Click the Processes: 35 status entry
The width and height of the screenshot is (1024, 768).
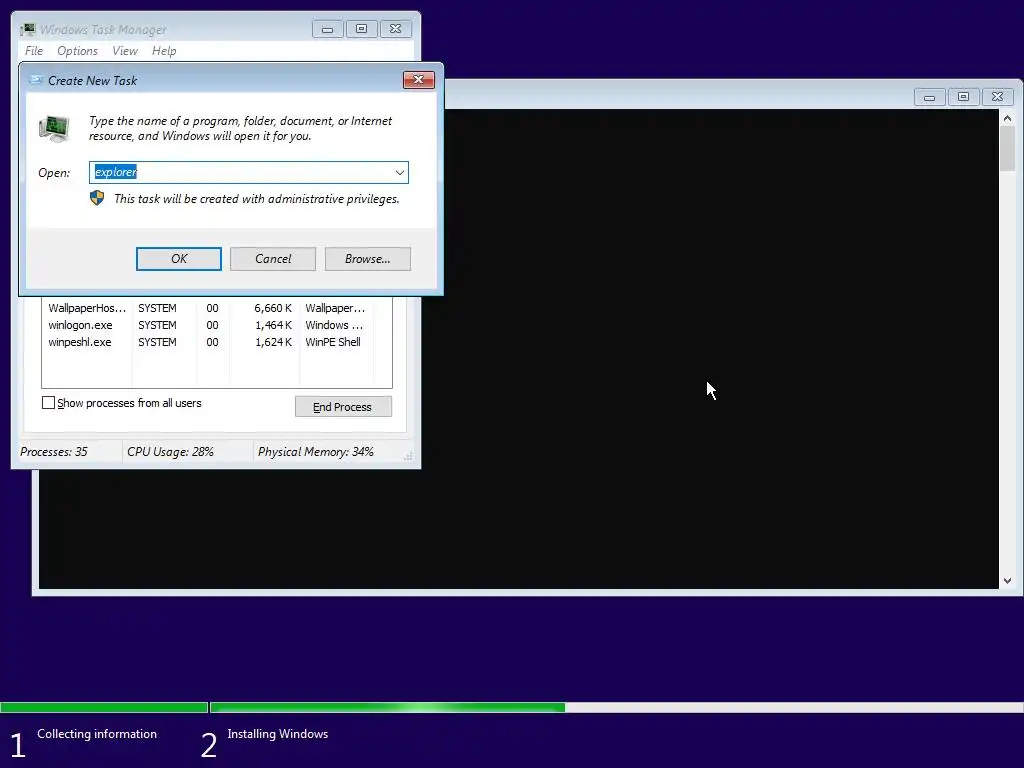pyautogui.click(x=54, y=451)
